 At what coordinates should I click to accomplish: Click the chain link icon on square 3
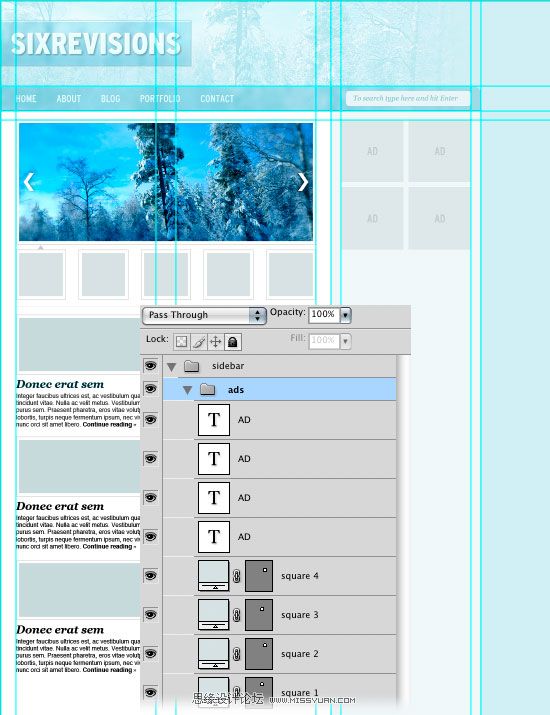click(237, 615)
